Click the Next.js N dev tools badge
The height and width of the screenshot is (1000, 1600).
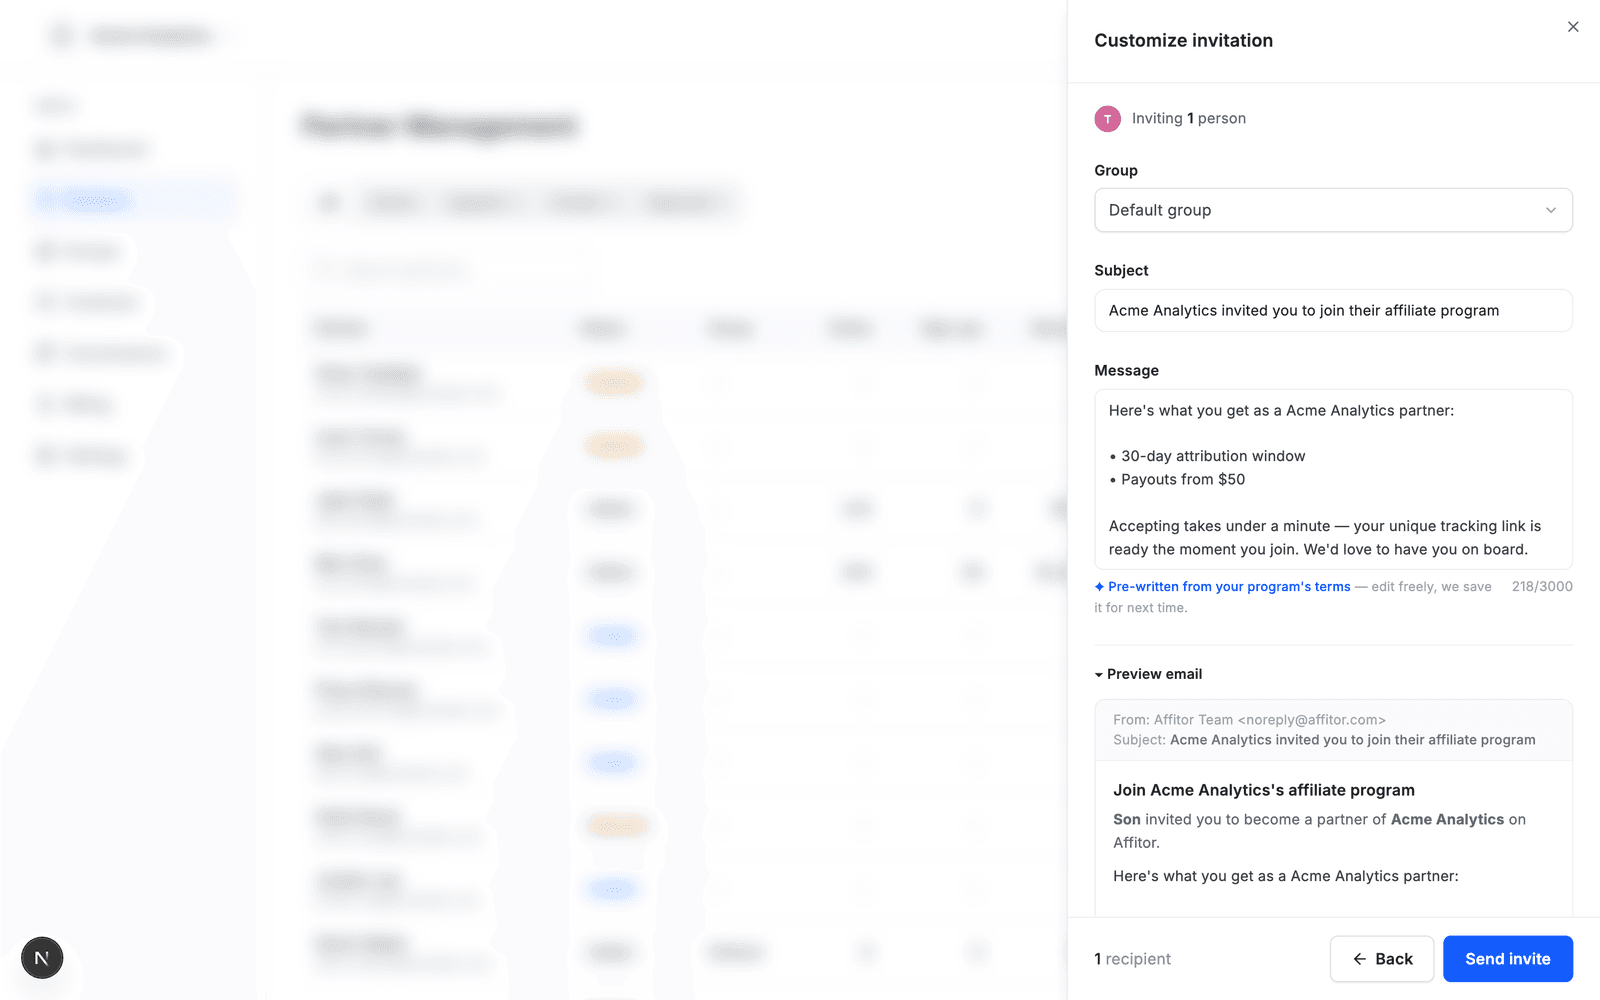click(42, 958)
